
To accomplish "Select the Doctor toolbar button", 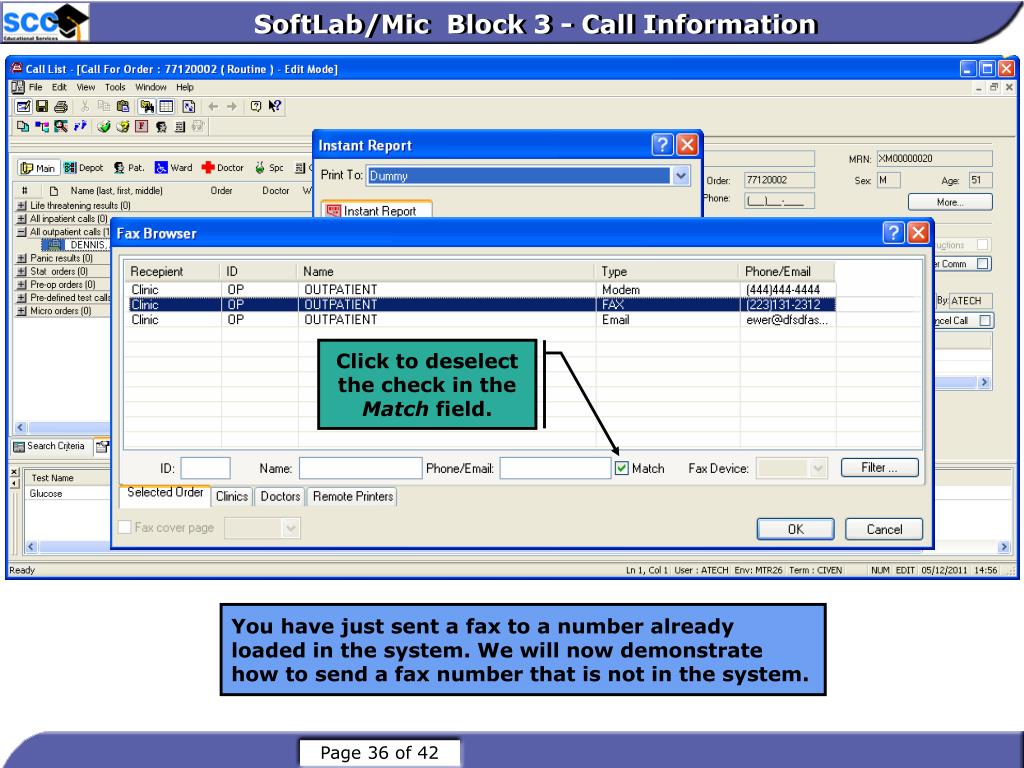I will 223,168.
